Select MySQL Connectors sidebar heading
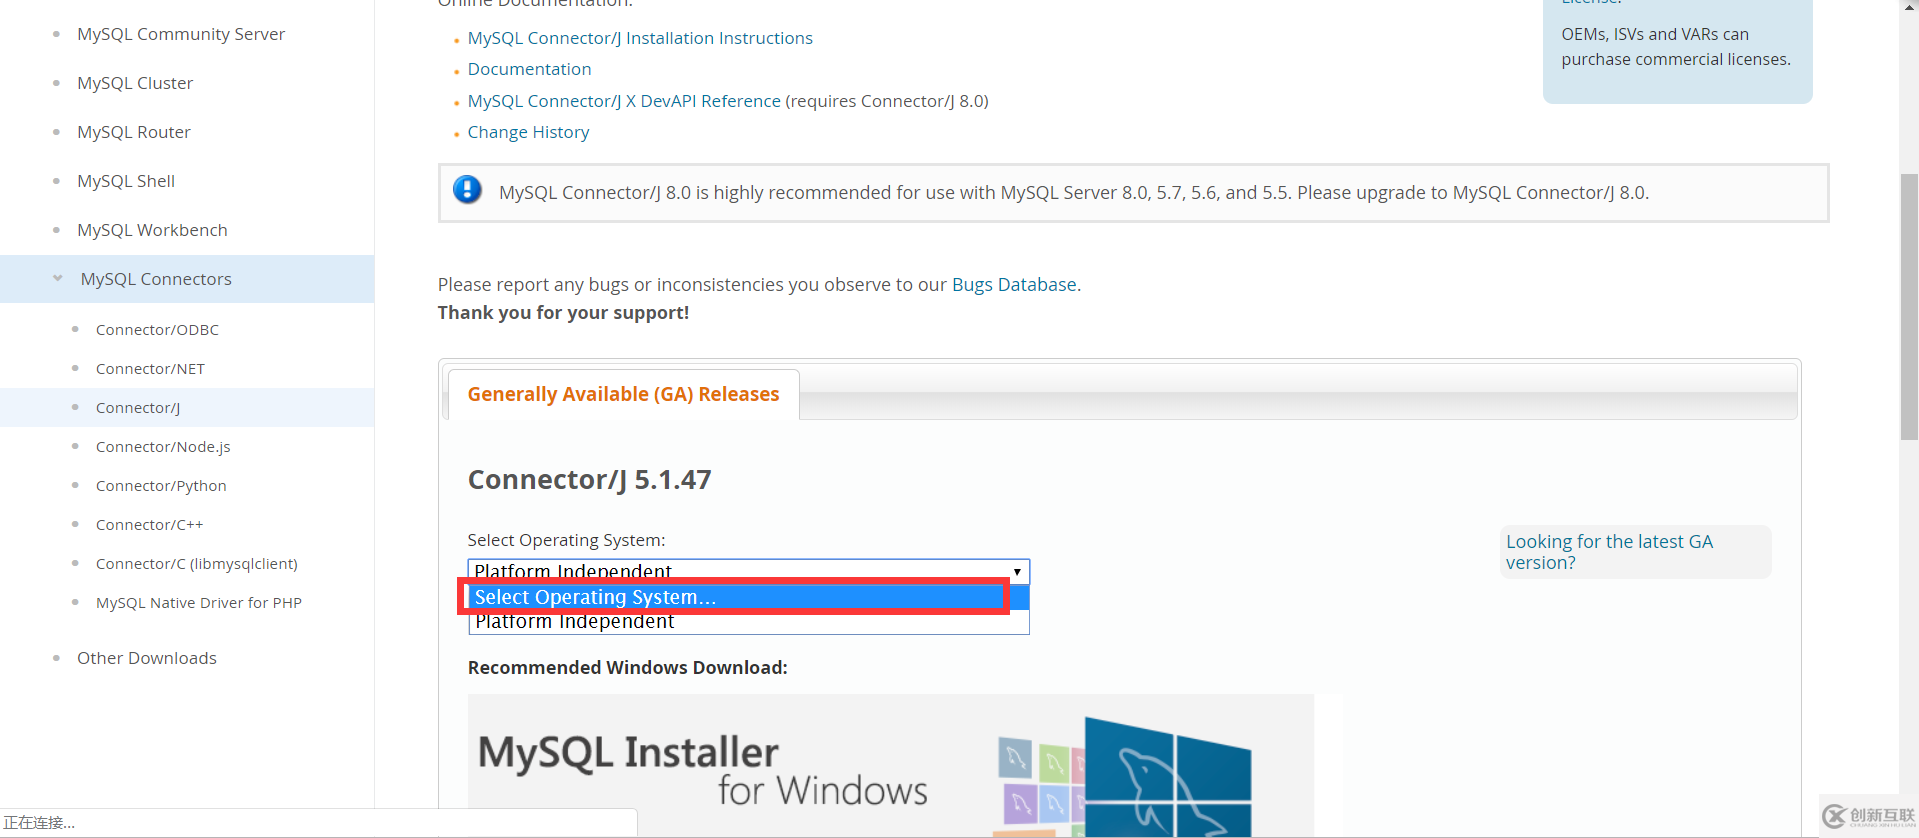This screenshot has height=838, width=1919. click(156, 279)
